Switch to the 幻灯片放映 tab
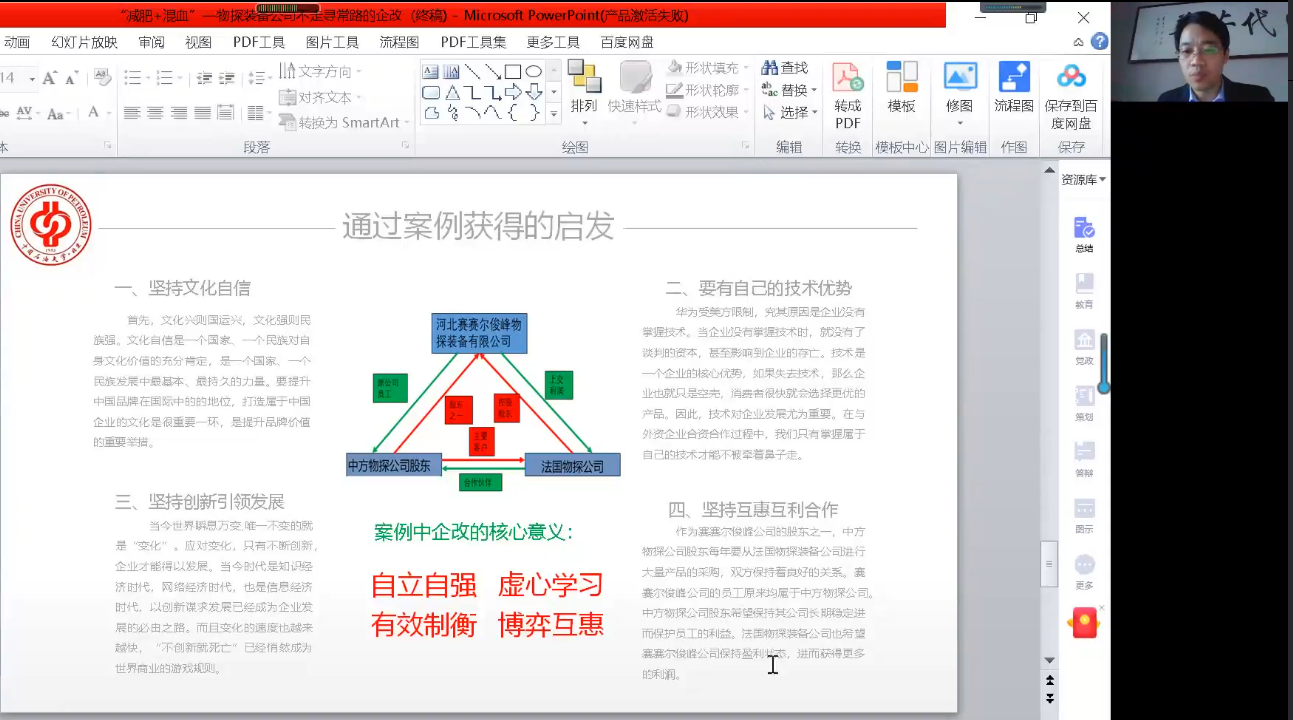Screen dimensions: 1293x720 (x=84, y=42)
